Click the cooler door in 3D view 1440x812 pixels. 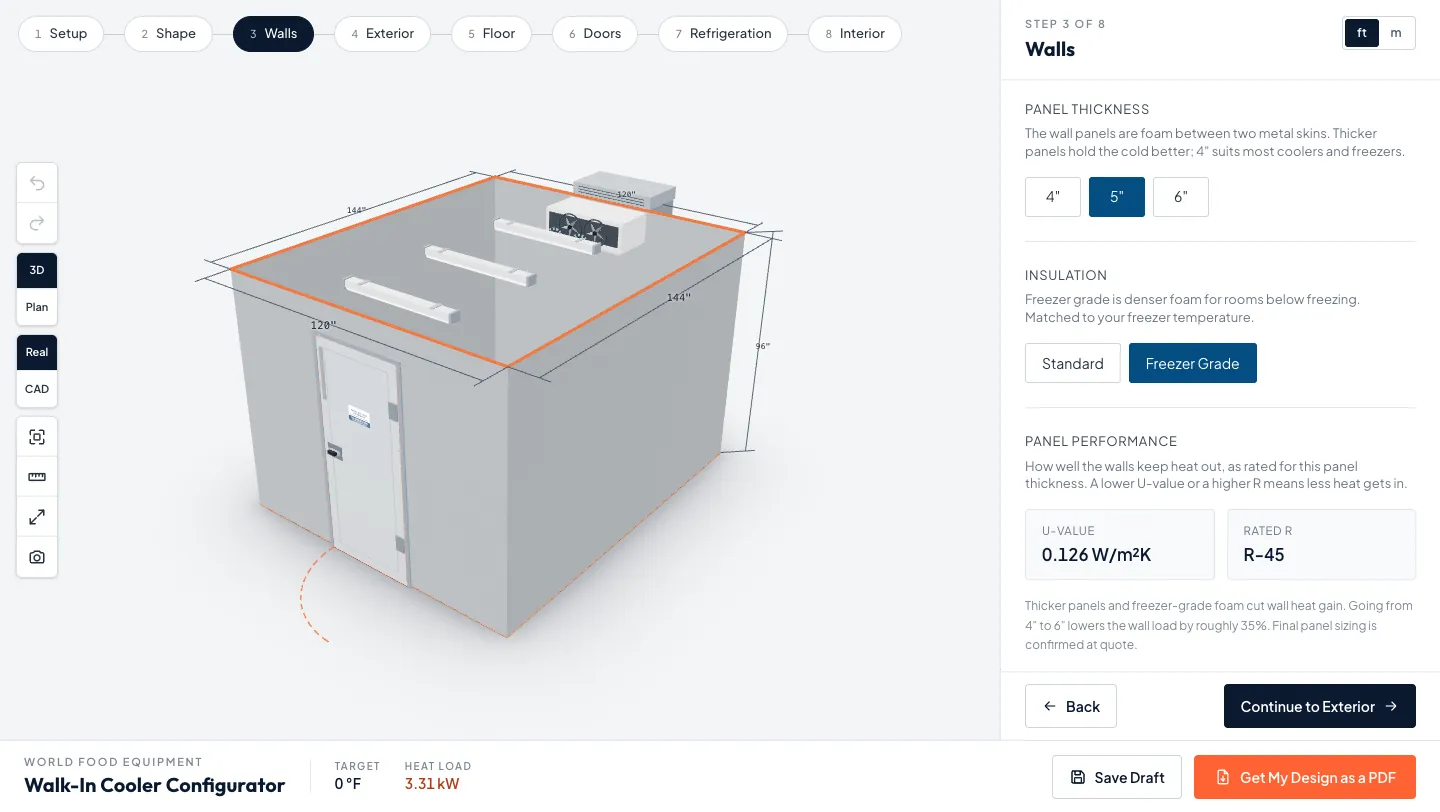365,460
